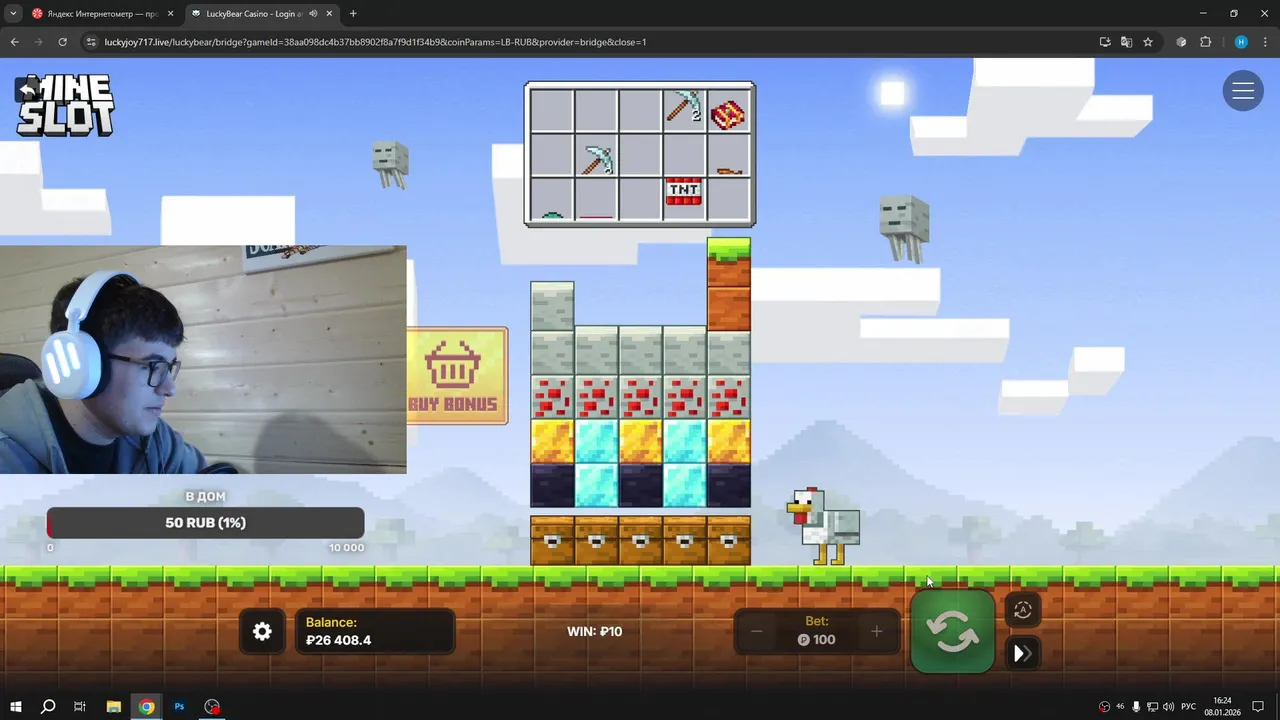Open the volume control in tray
This screenshot has height=720, width=1280.
point(1169,707)
